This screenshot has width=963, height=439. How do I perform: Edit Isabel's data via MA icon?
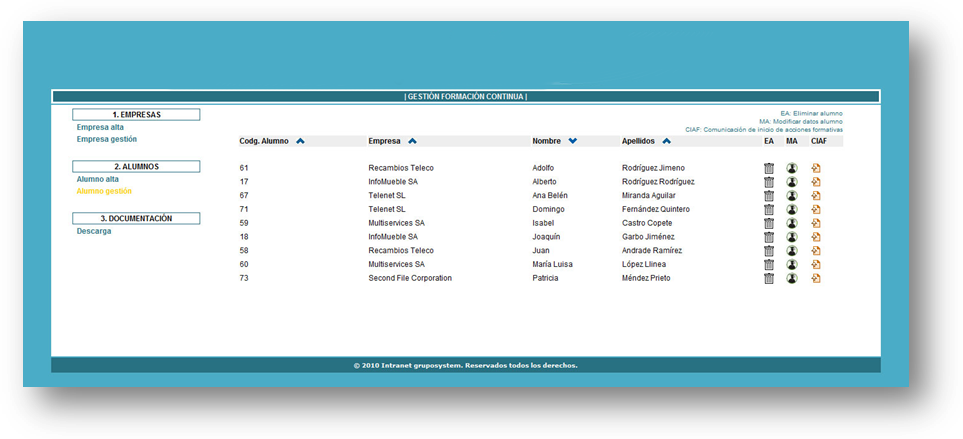pyautogui.click(x=792, y=223)
